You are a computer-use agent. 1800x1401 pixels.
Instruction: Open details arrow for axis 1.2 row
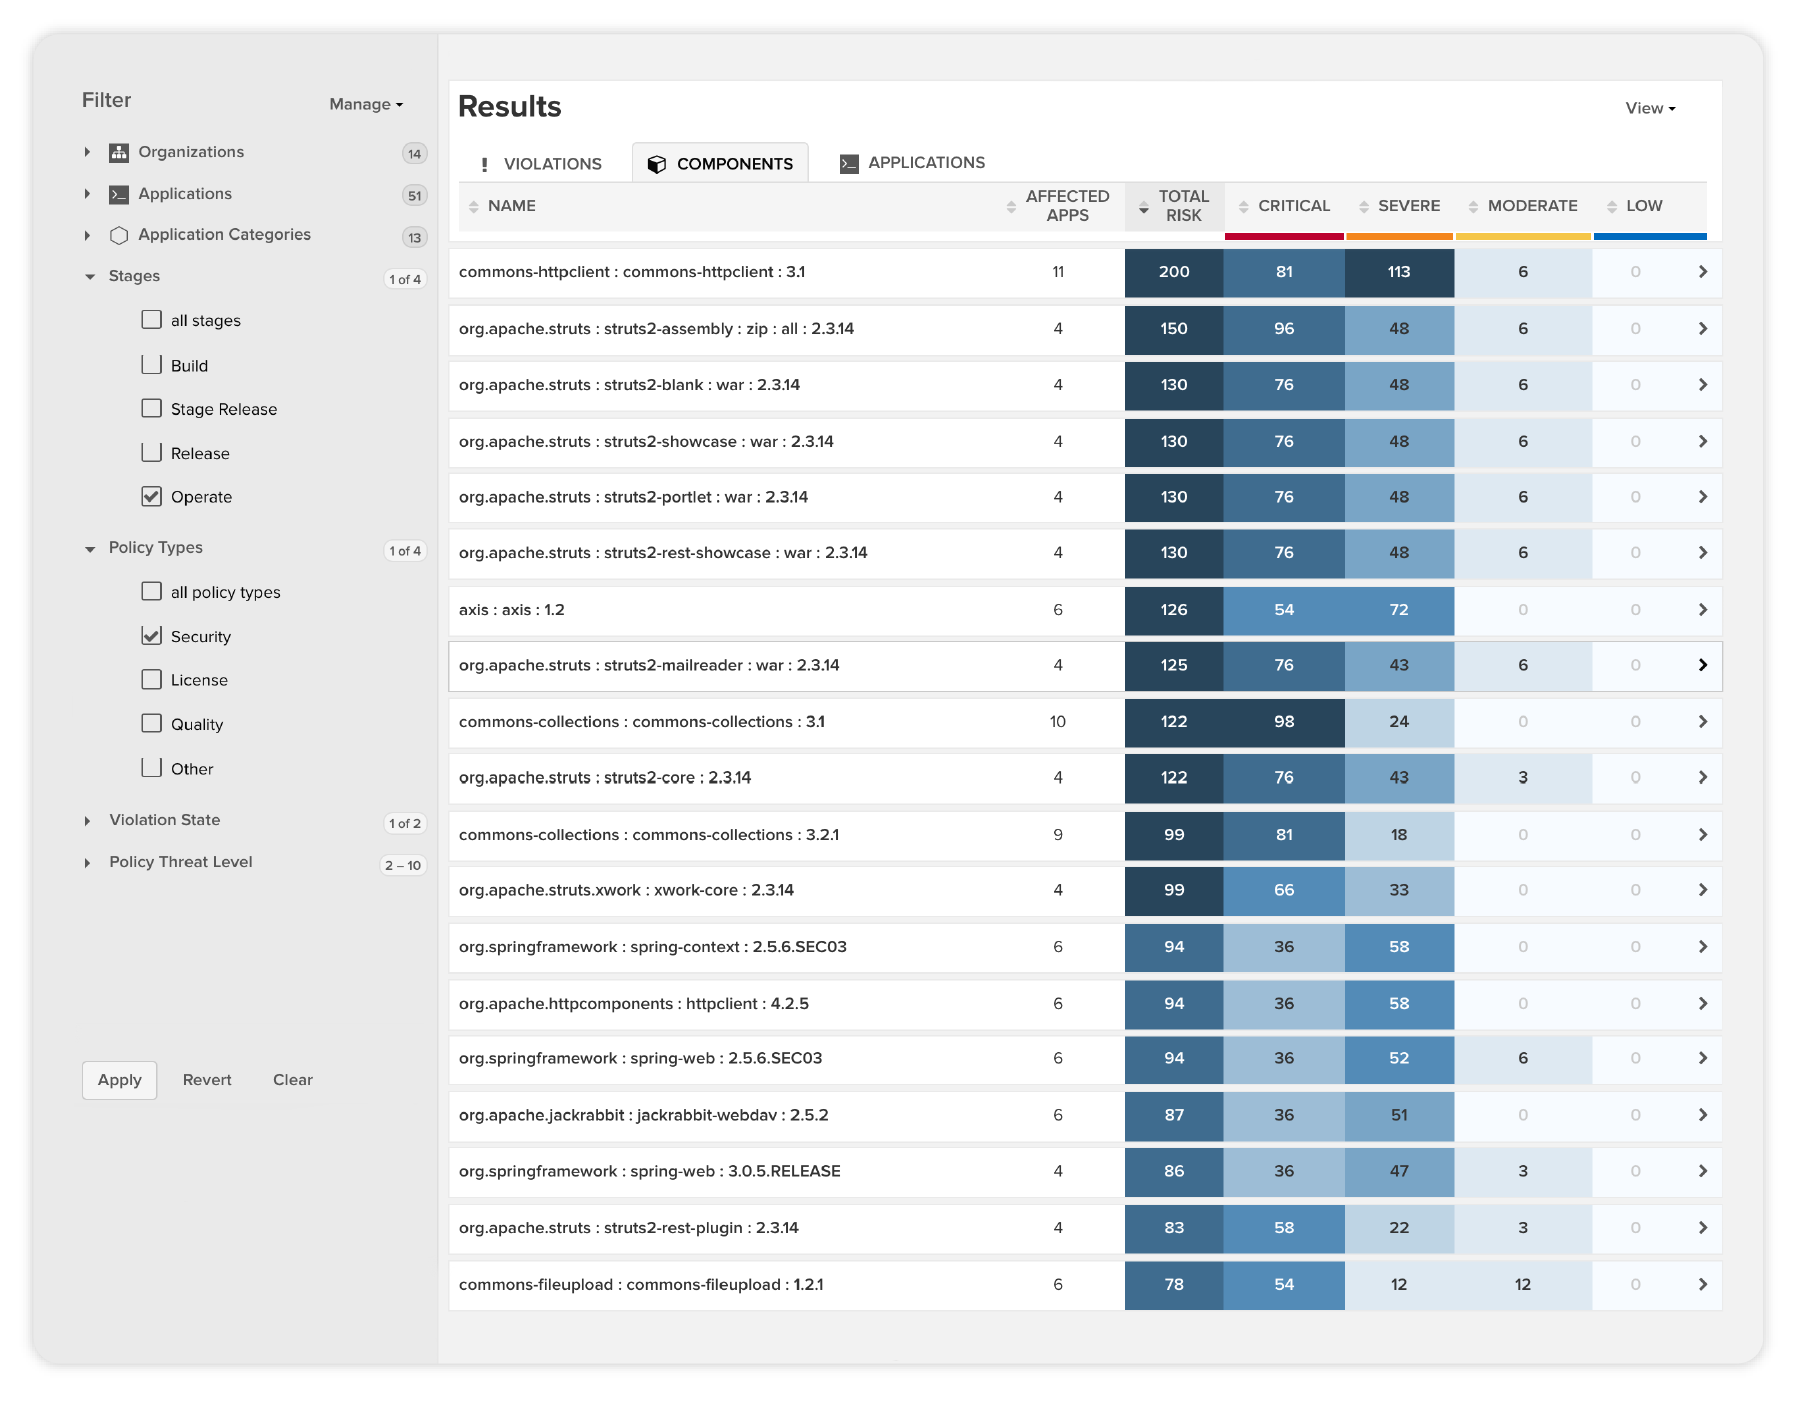(1703, 610)
